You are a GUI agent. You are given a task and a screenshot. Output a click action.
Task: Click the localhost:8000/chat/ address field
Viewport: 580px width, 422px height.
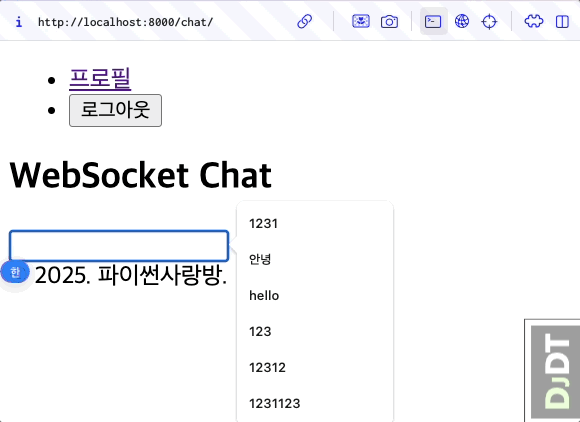(x=125, y=22)
